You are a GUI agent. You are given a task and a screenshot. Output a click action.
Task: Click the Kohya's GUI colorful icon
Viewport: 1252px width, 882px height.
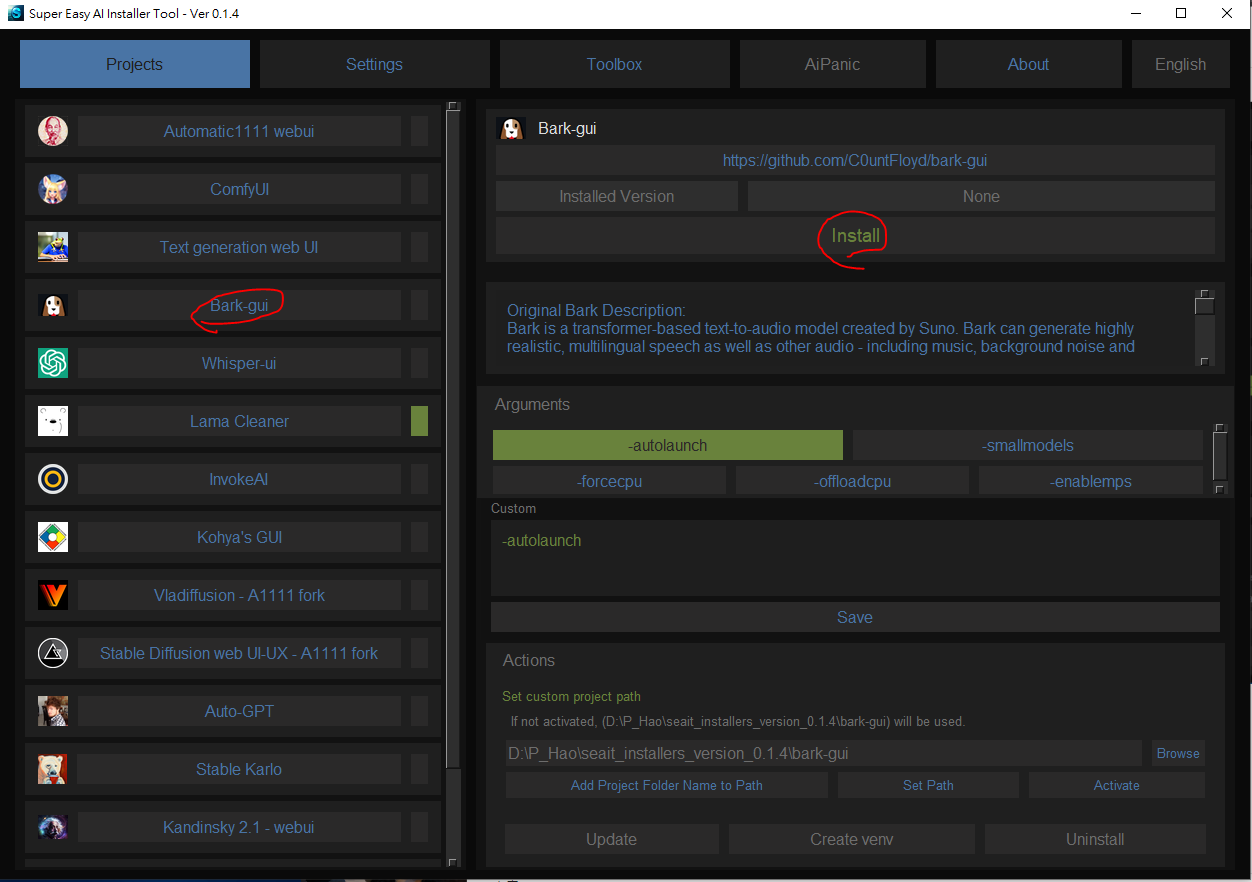coord(53,537)
